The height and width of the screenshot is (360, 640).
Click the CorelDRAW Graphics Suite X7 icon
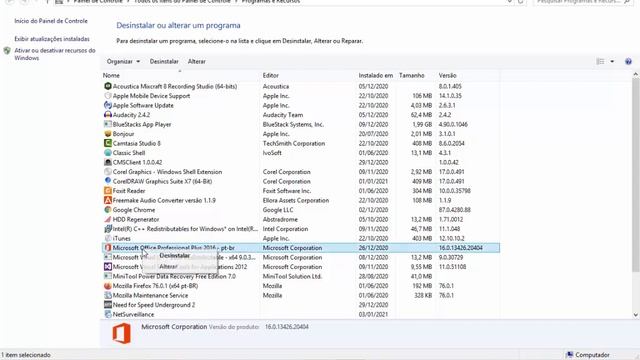108,181
